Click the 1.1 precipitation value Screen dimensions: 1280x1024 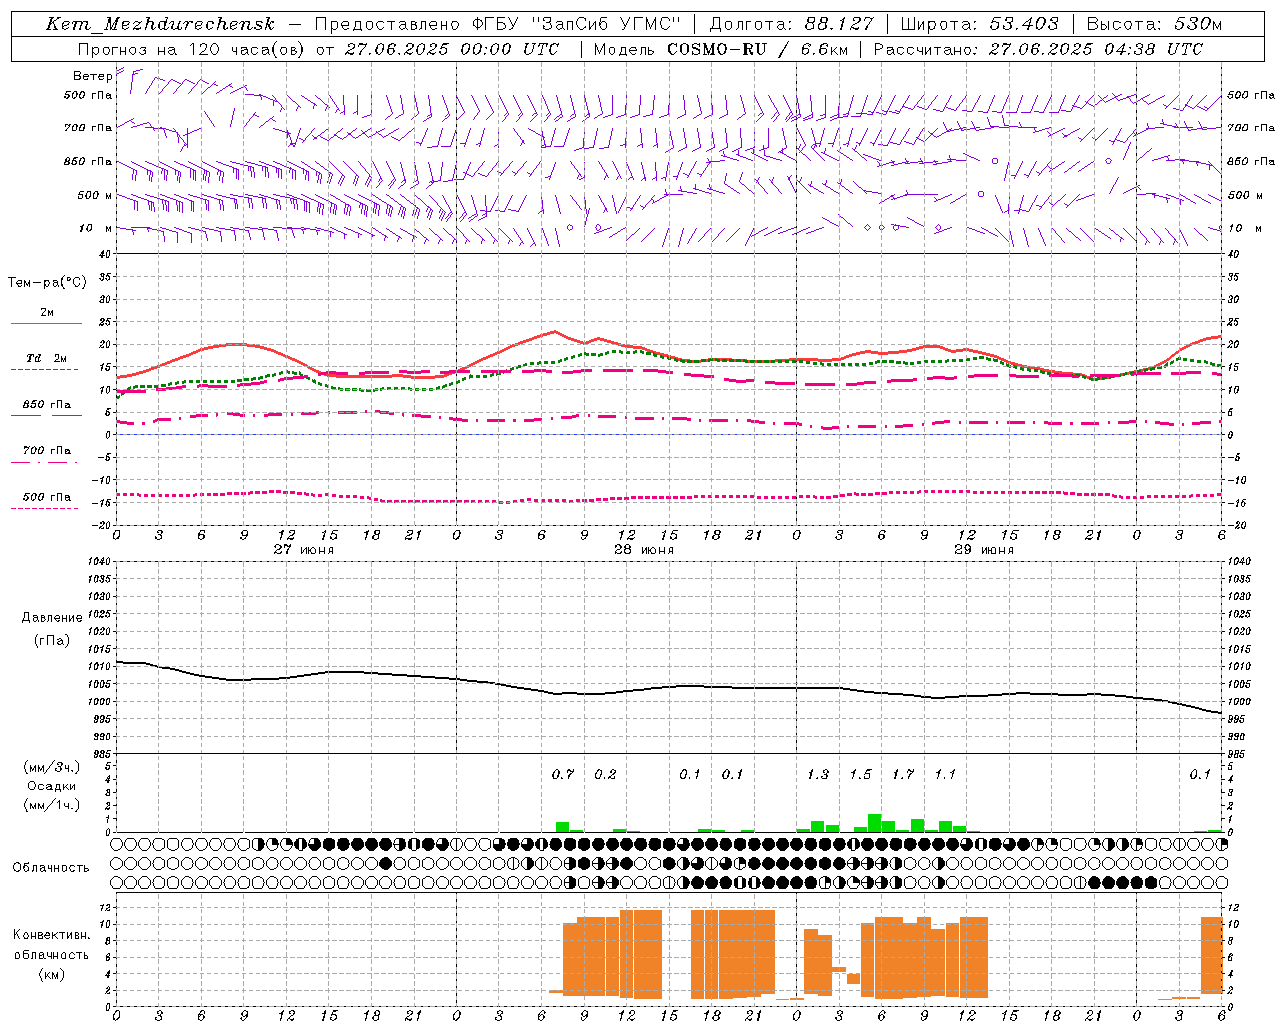[x=945, y=774]
